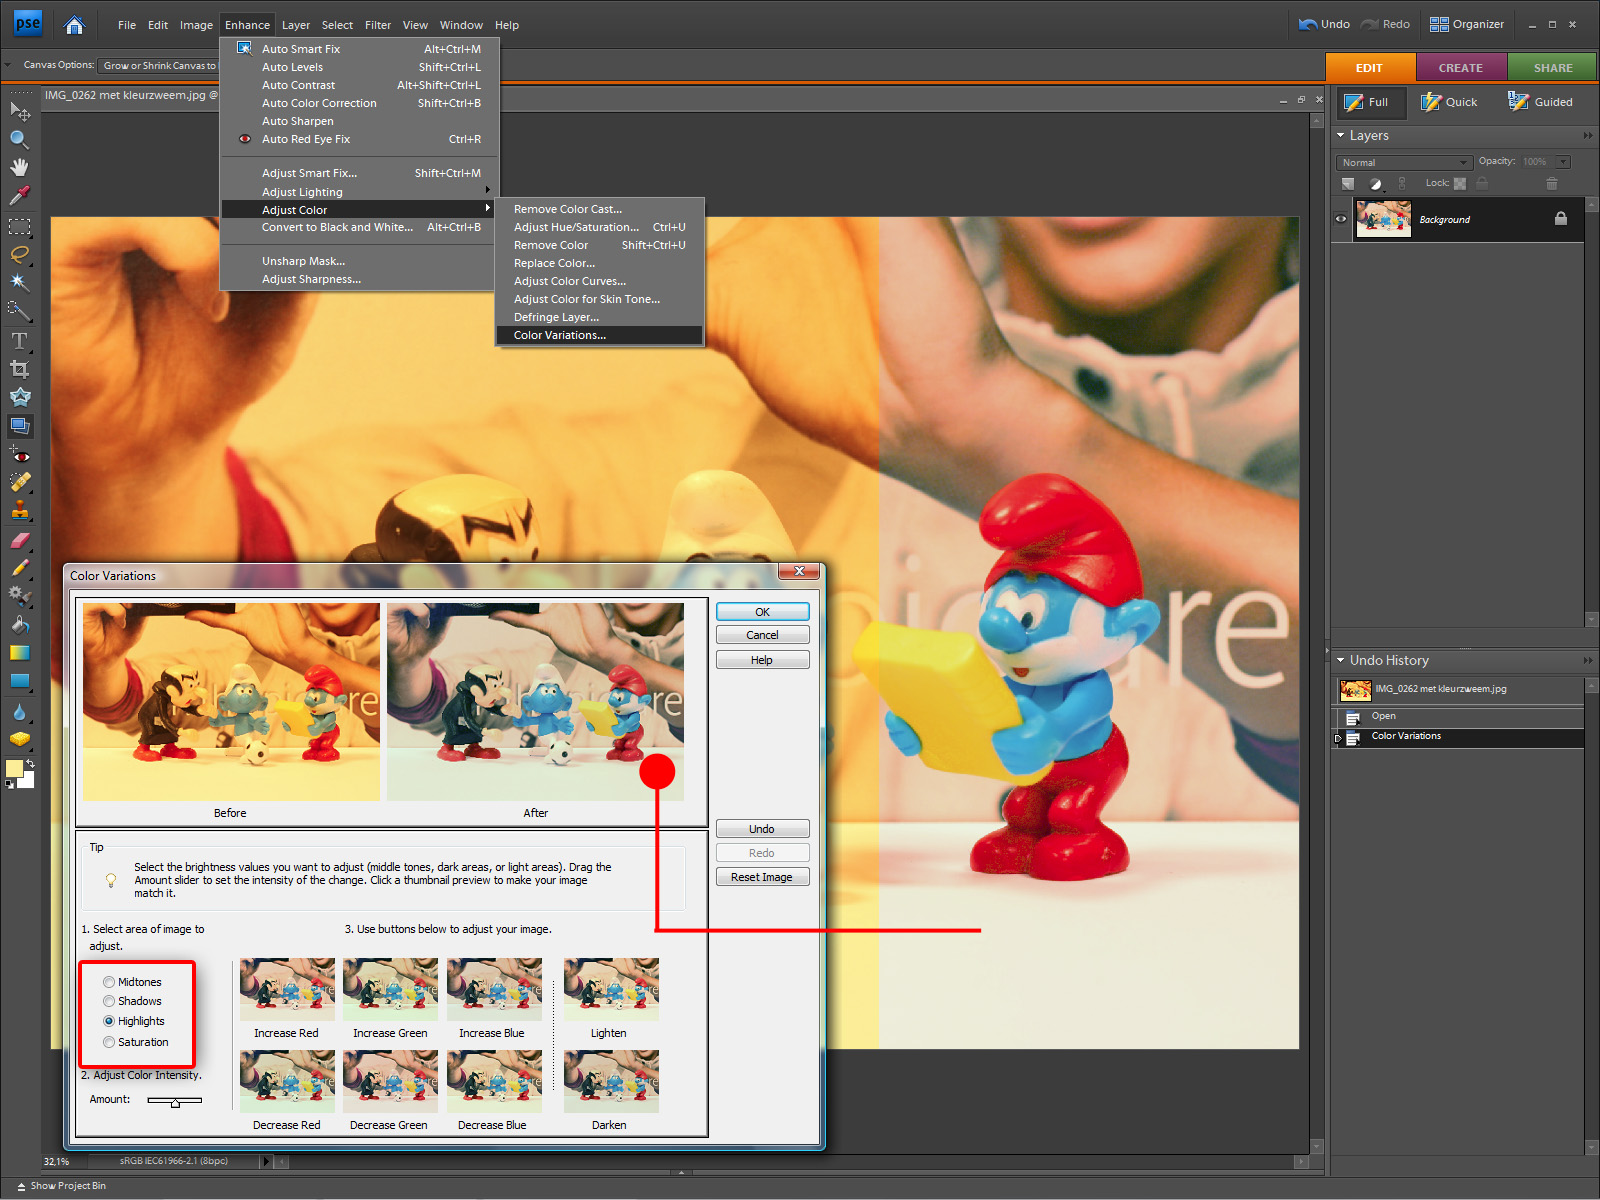Switch to Quick edit mode
Image resolution: width=1600 pixels, height=1200 pixels.
1449,102
